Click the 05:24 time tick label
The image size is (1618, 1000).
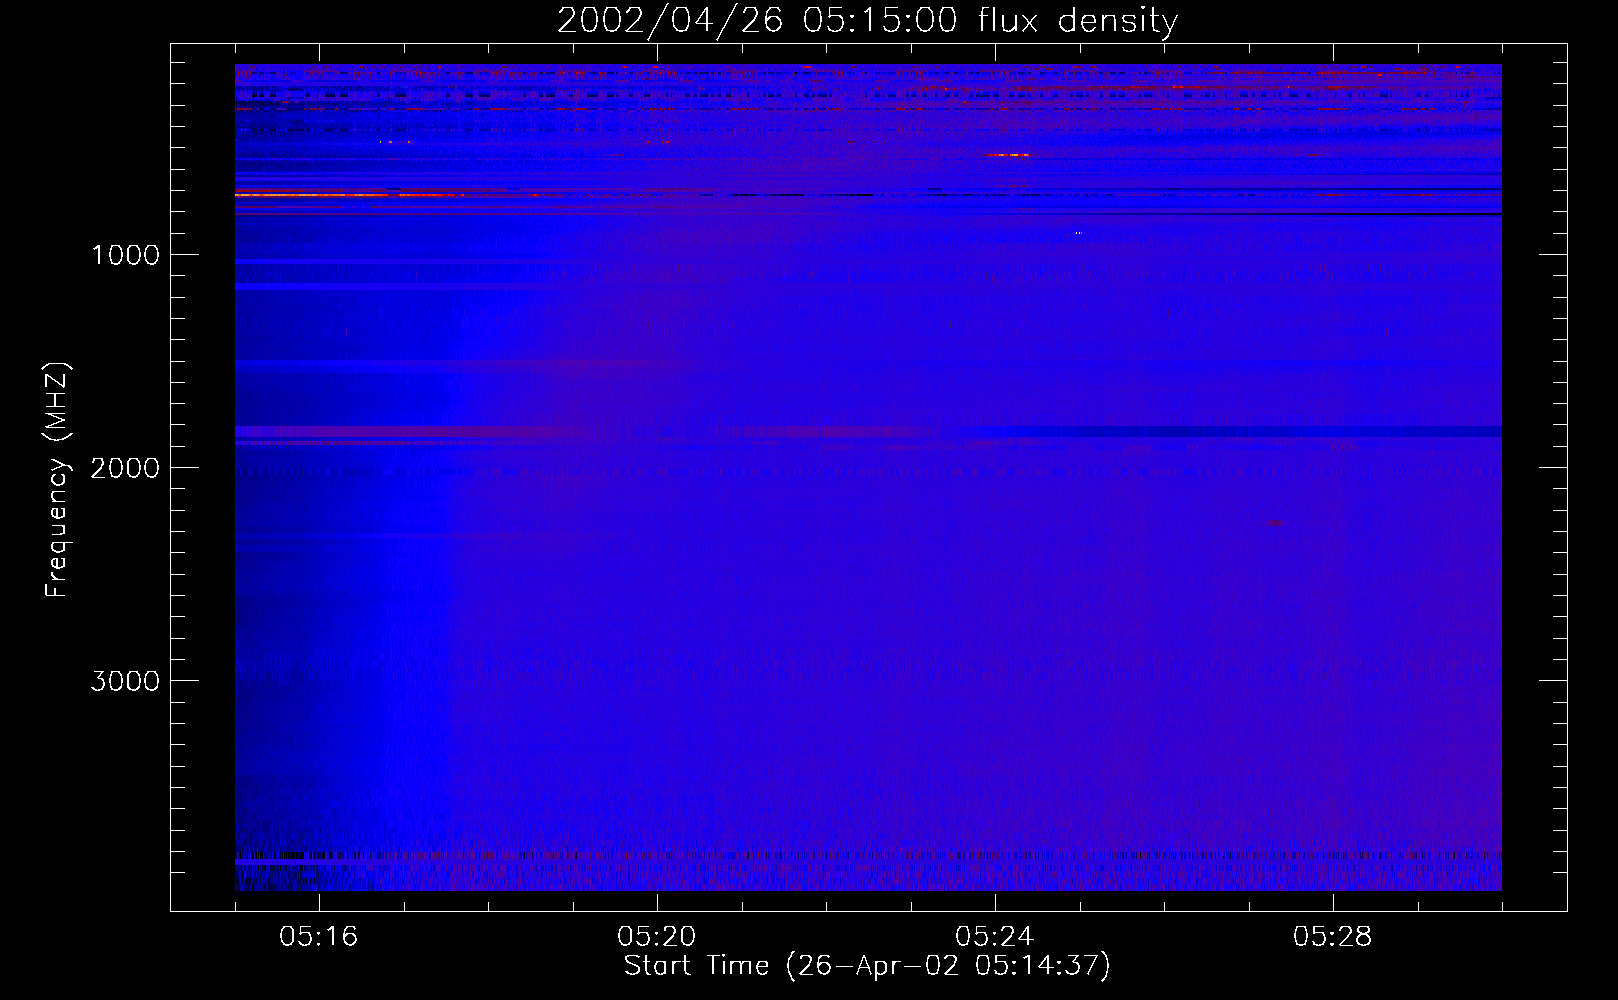tap(994, 937)
